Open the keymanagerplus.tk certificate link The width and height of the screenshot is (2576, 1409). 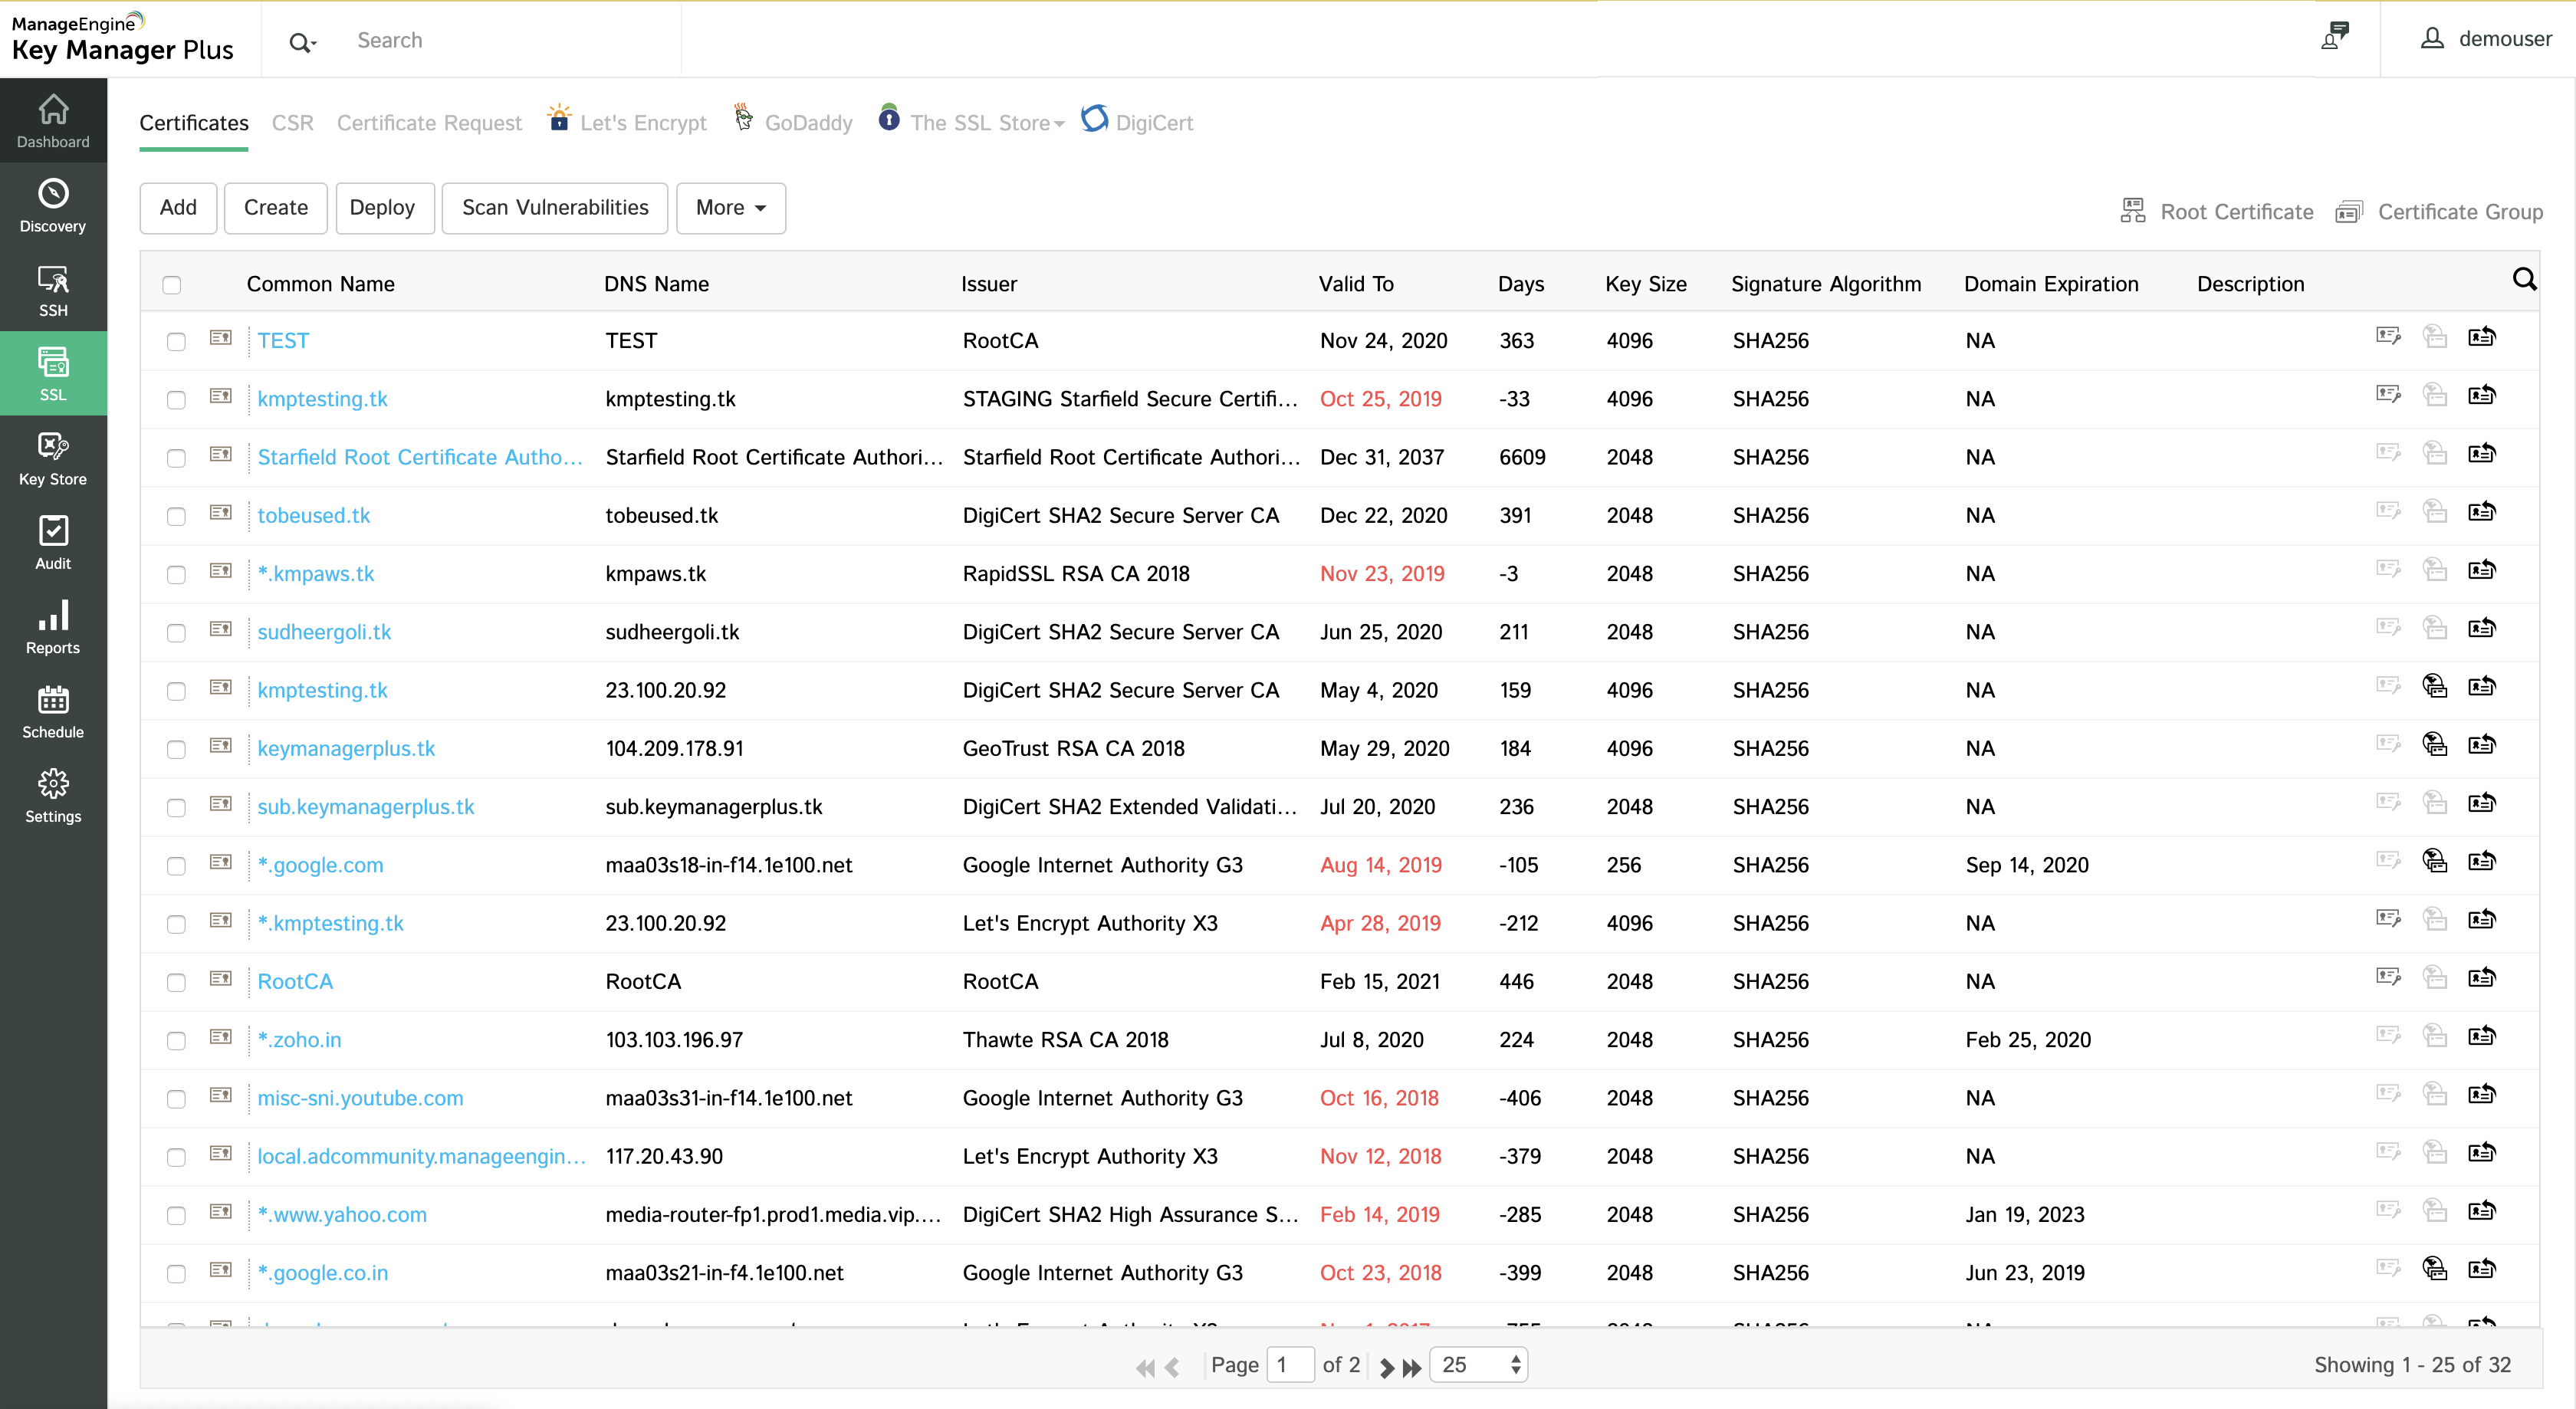pos(346,749)
